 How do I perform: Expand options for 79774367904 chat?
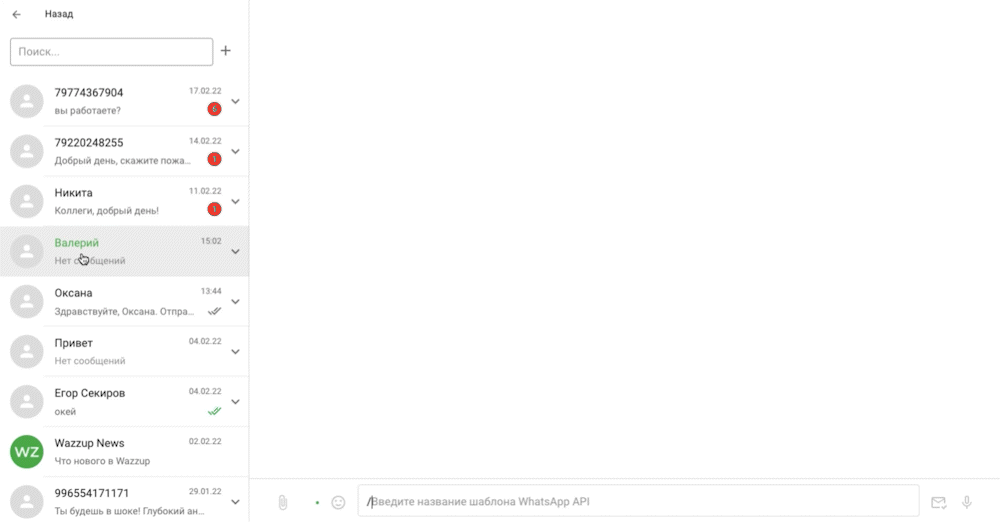[235, 101]
